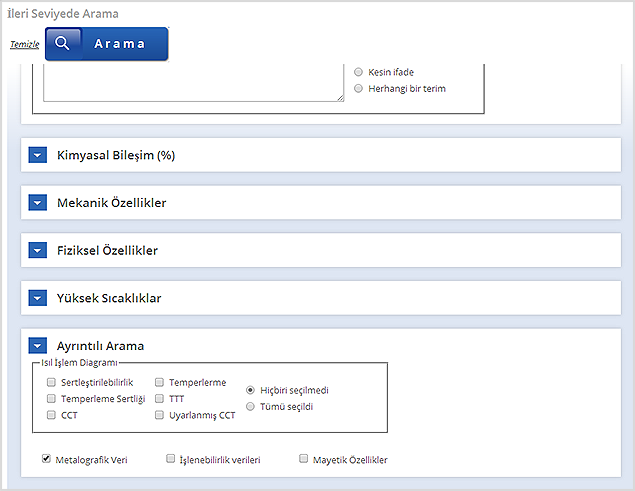635x491 pixels.
Task: Click the Fiziksel Özellikler heading text
Action: [x=107, y=250]
